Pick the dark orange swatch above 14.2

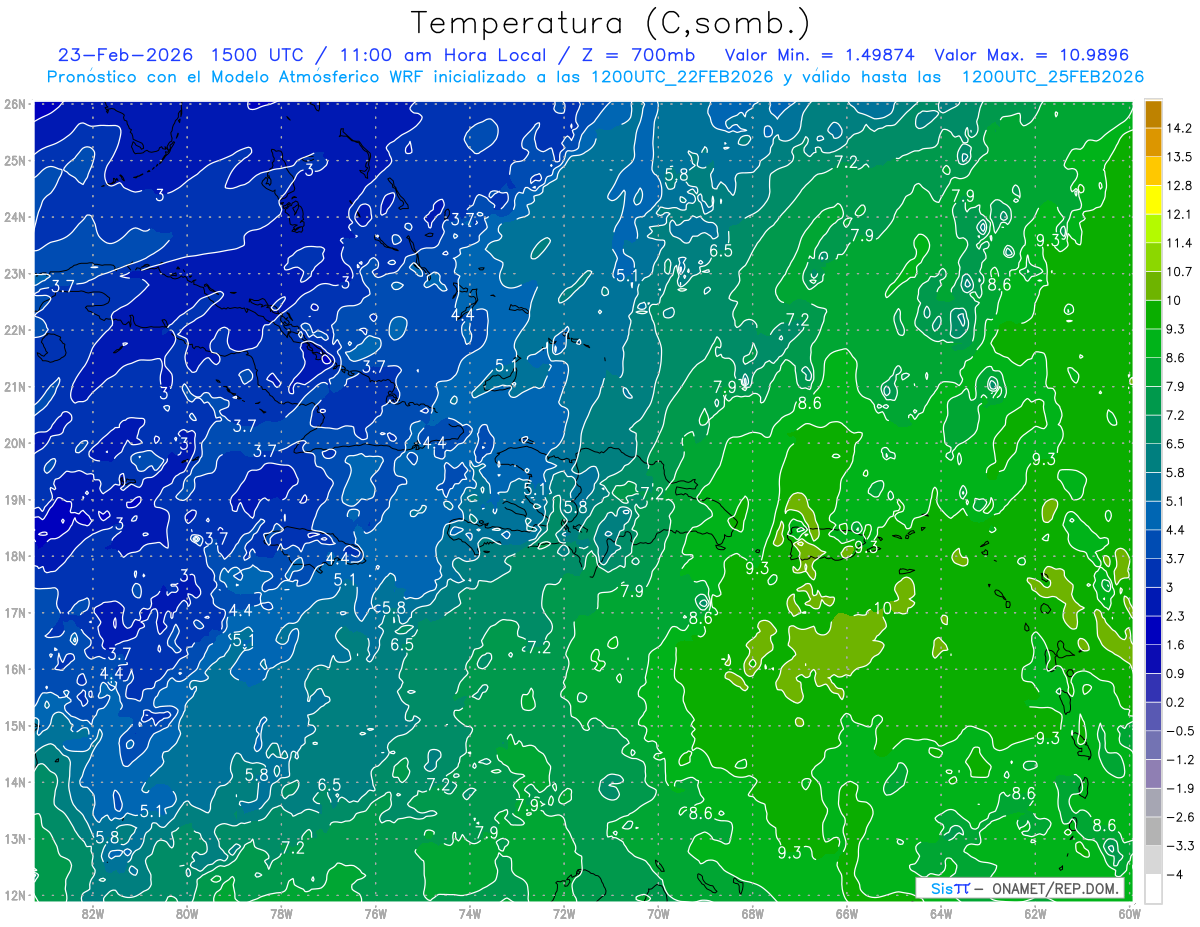1153,114
